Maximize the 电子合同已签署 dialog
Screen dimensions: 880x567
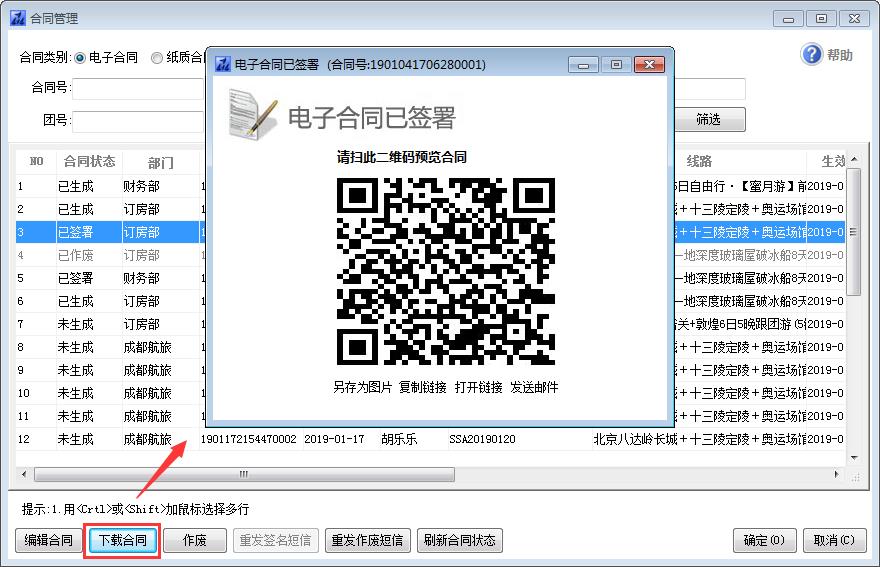[616, 65]
